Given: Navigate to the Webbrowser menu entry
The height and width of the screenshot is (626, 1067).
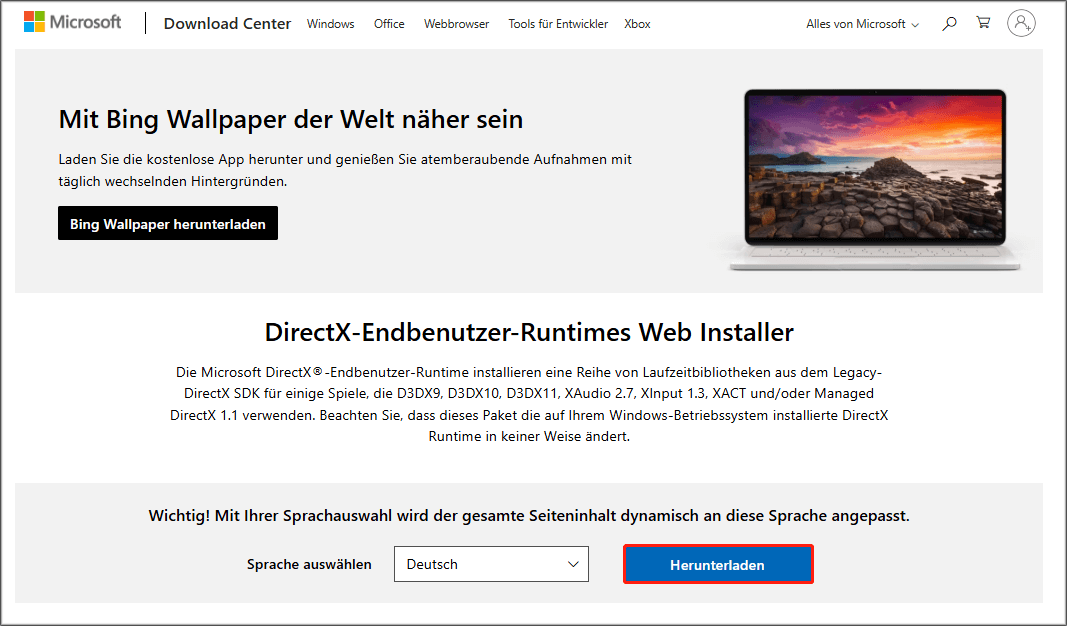Looking at the screenshot, I should [x=456, y=23].
